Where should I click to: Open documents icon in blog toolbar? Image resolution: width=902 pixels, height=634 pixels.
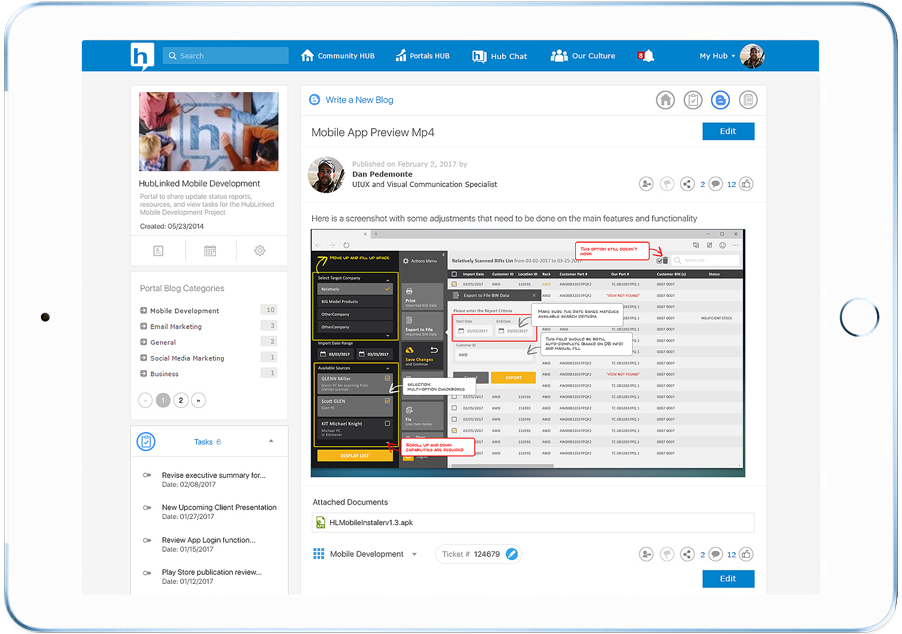pos(748,100)
